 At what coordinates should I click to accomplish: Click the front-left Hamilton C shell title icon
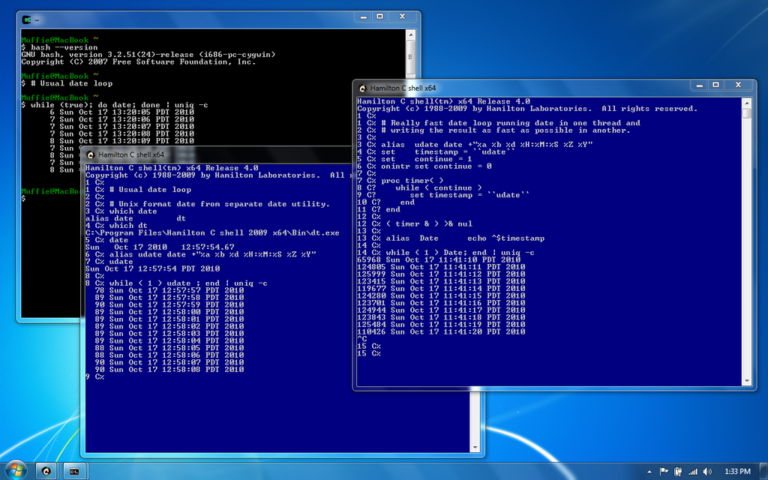click(x=90, y=155)
